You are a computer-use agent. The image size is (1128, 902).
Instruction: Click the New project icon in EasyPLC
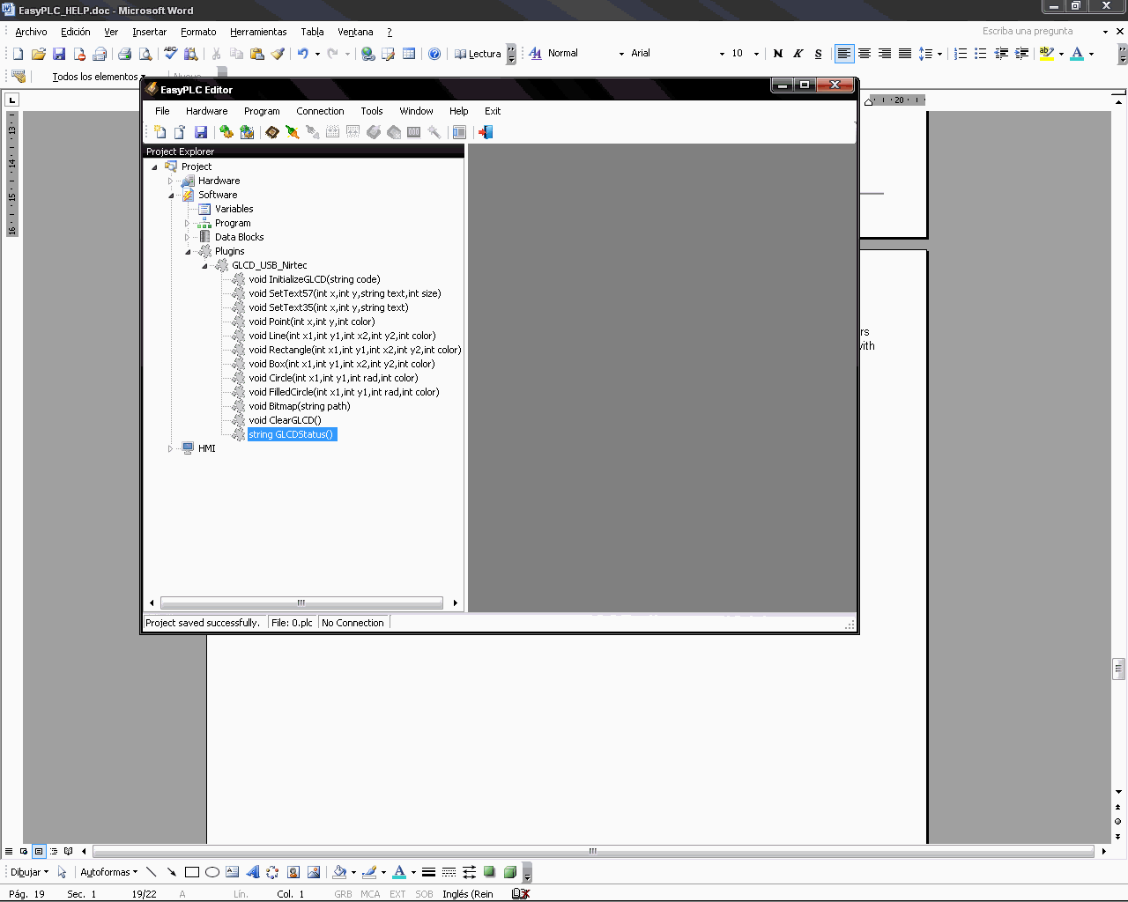click(160, 132)
